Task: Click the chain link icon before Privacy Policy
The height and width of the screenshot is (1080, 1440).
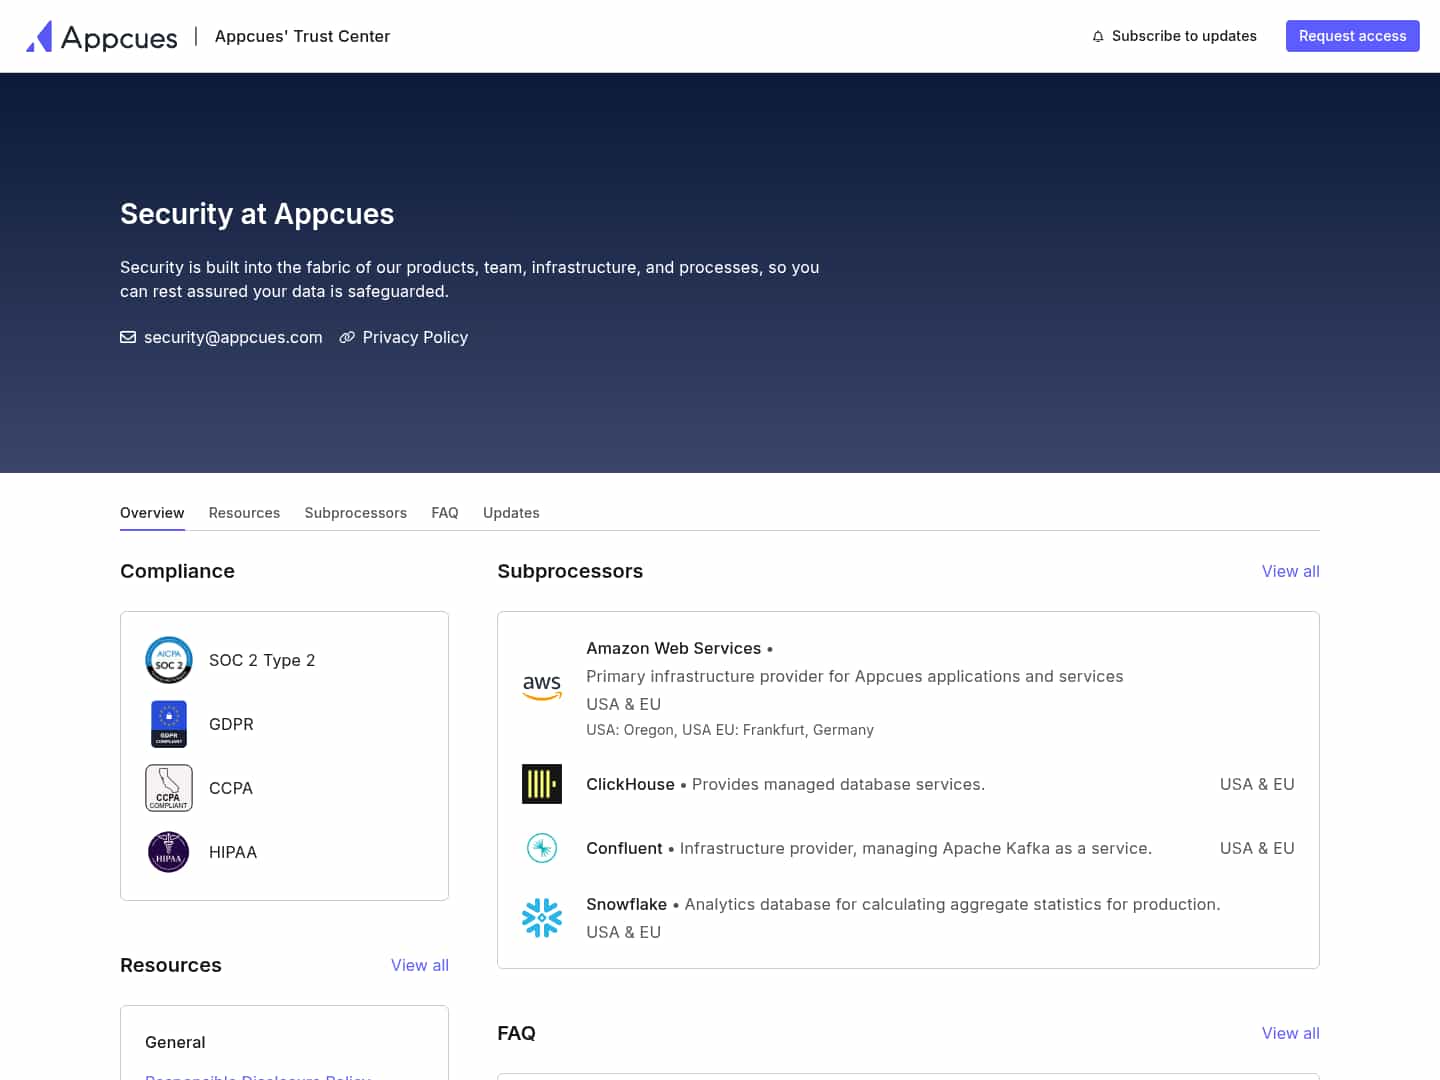Action: pyautogui.click(x=347, y=337)
